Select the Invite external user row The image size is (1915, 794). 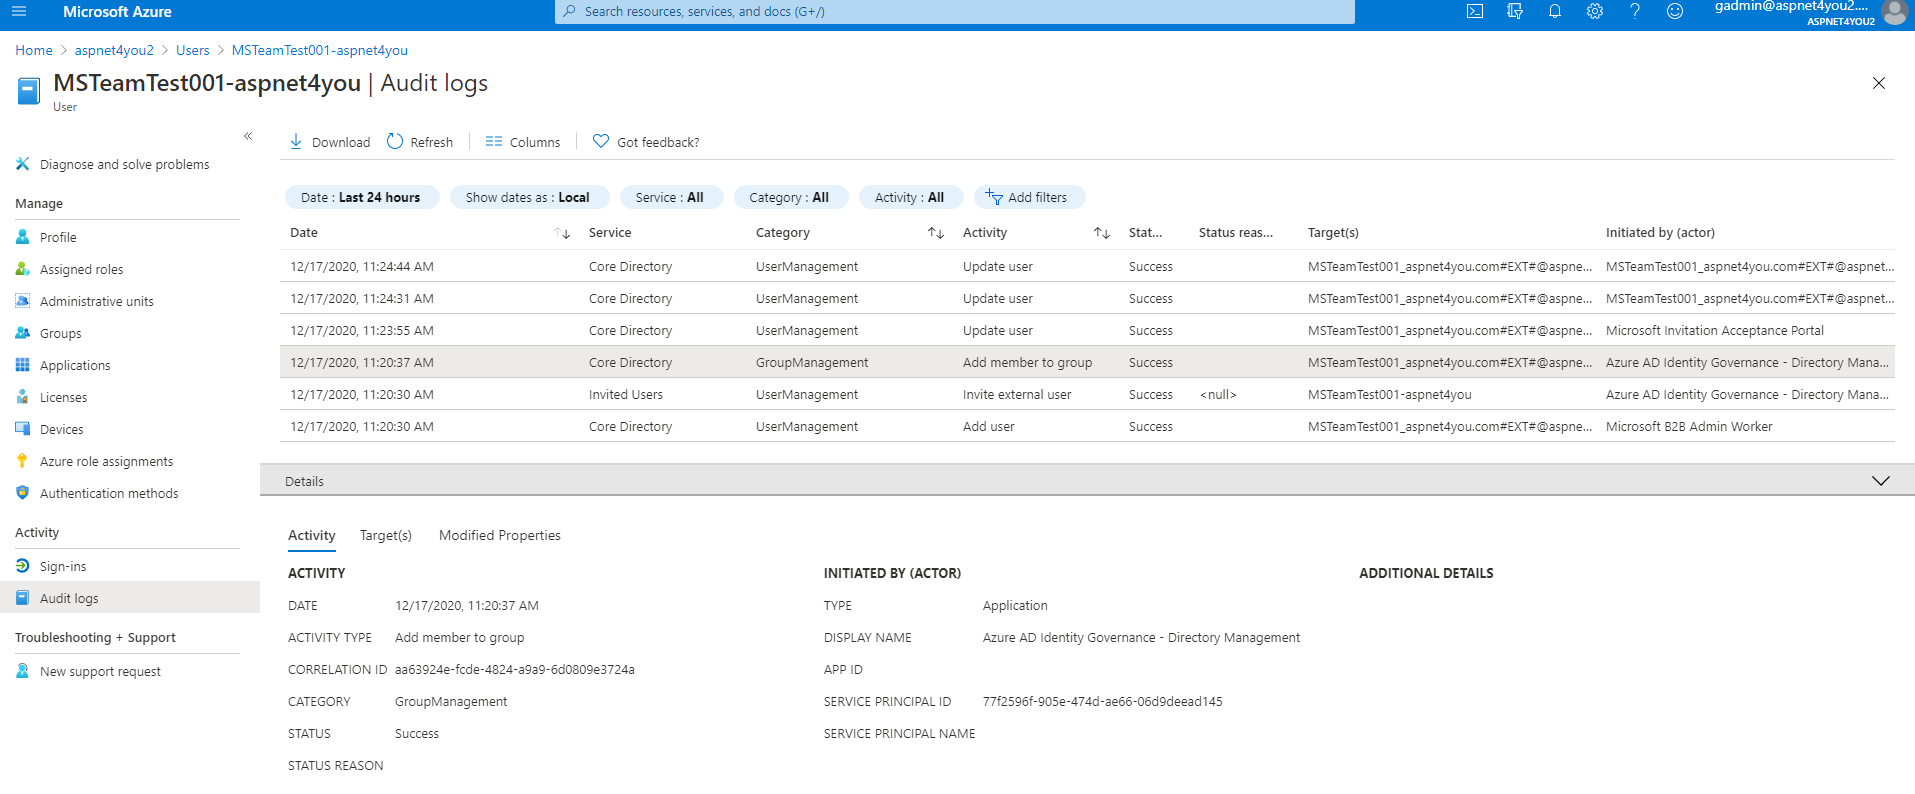(1087, 394)
